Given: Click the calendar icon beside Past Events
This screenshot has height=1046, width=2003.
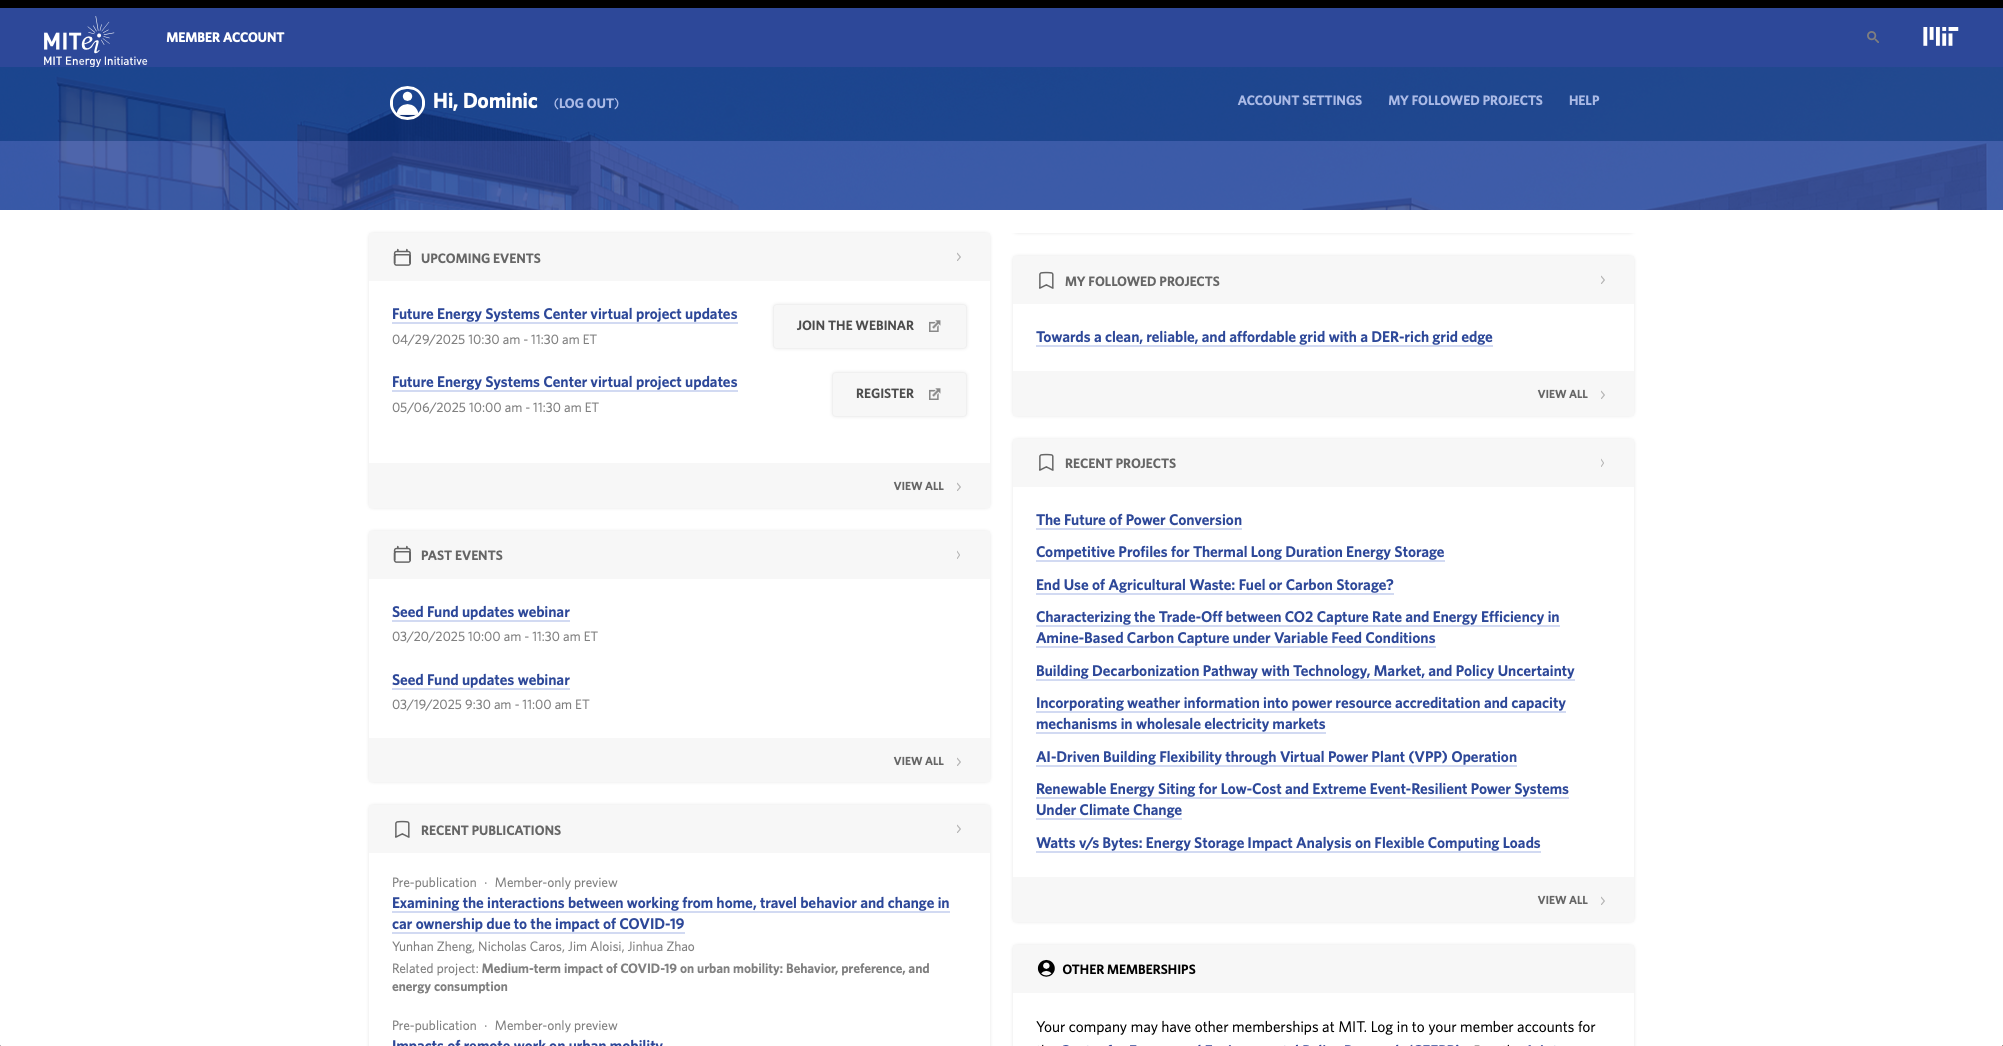Looking at the screenshot, I should [x=402, y=555].
